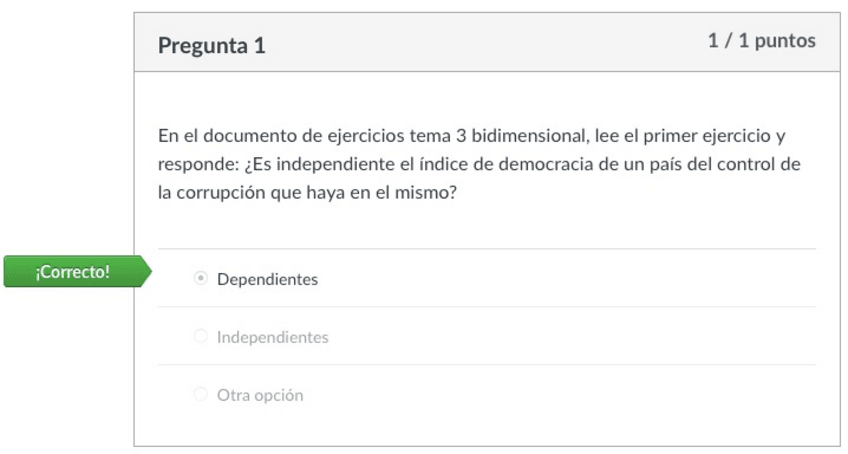Click the Dependientes answer label
This screenshot has height=454, width=848.
point(267,280)
